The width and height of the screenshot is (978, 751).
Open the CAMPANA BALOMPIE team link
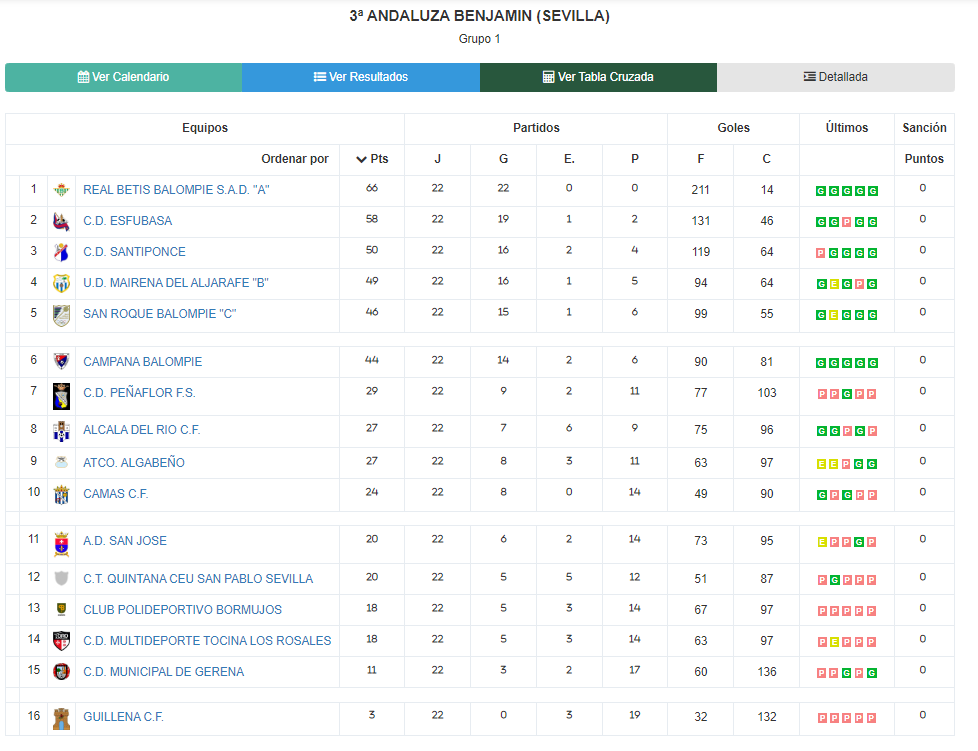click(142, 362)
